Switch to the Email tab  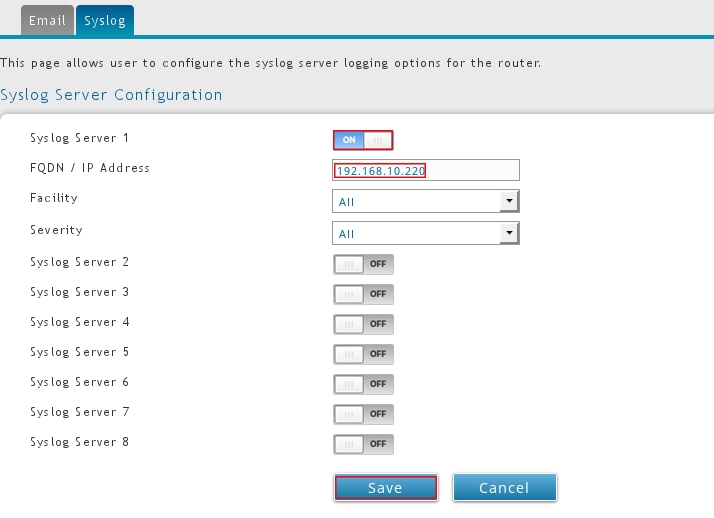[47, 20]
